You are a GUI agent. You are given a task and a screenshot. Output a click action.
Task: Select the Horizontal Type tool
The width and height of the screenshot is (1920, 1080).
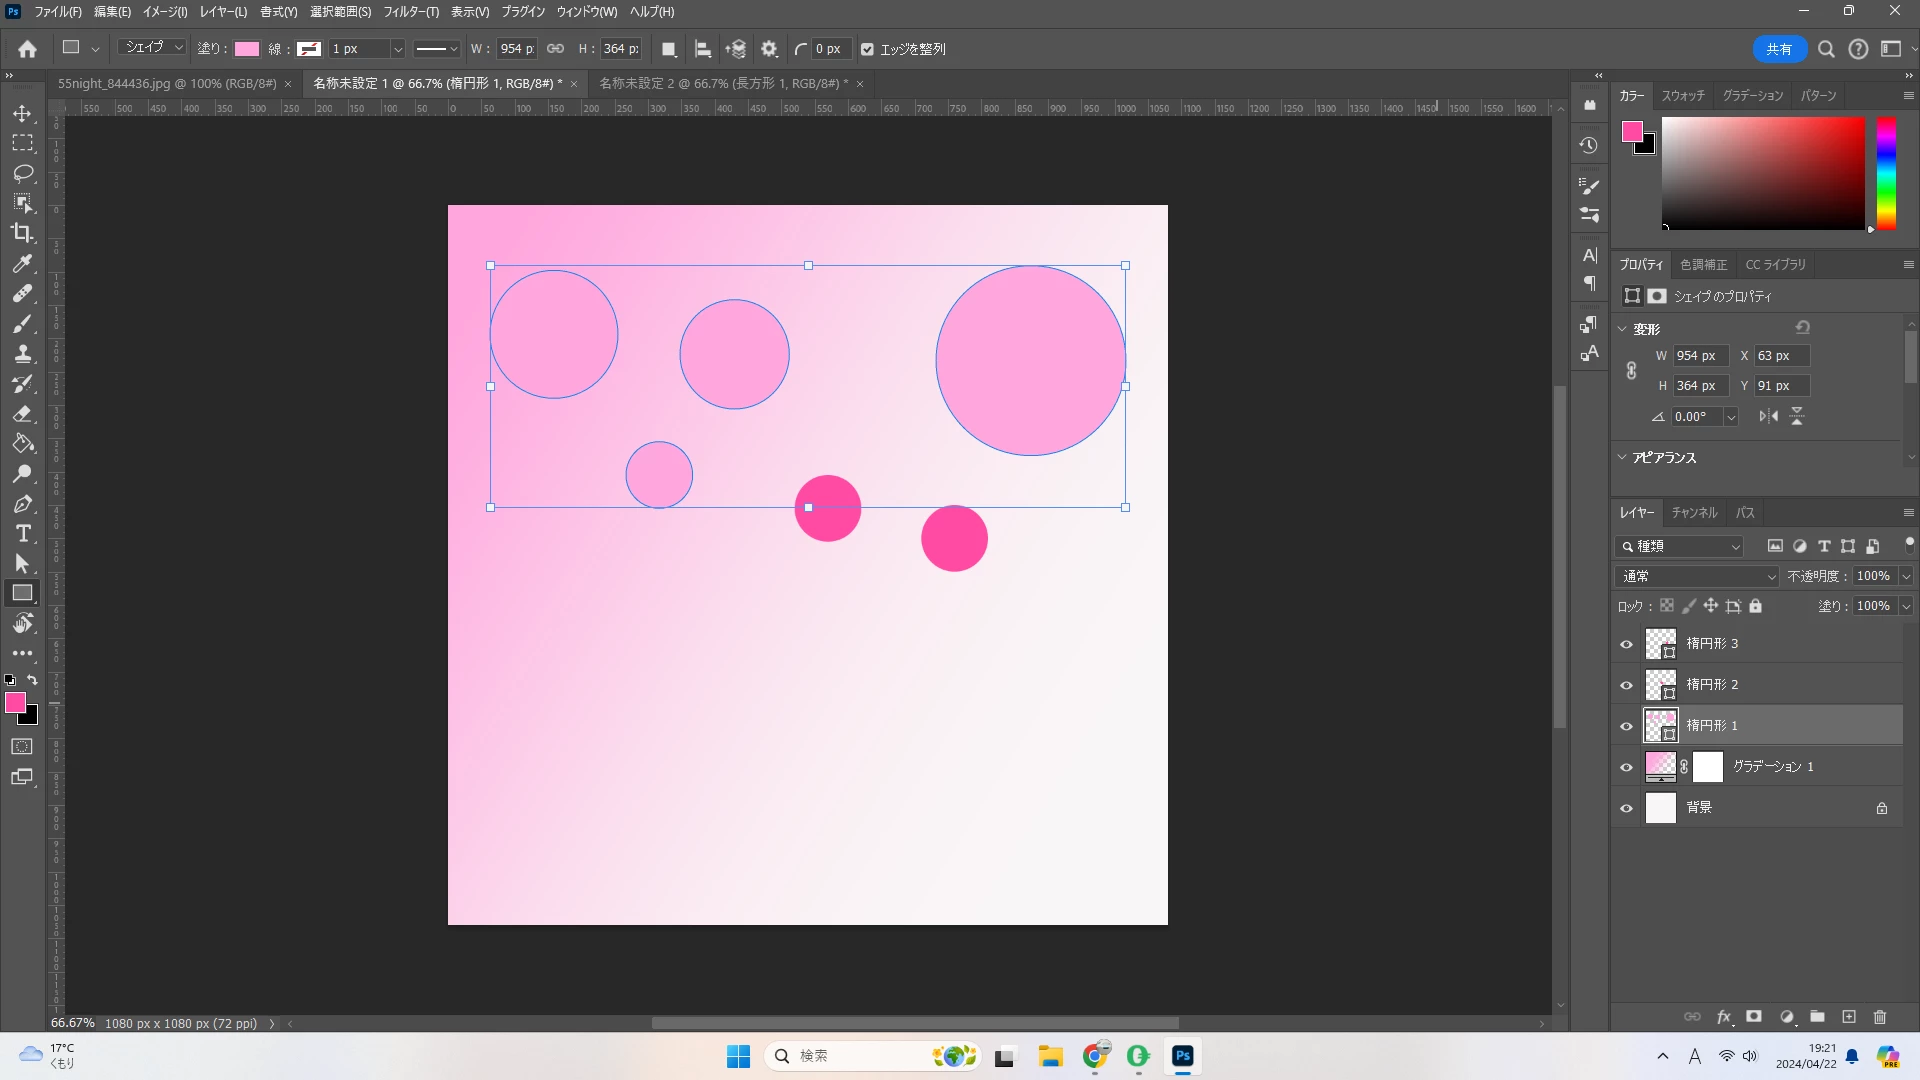(22, 533)
